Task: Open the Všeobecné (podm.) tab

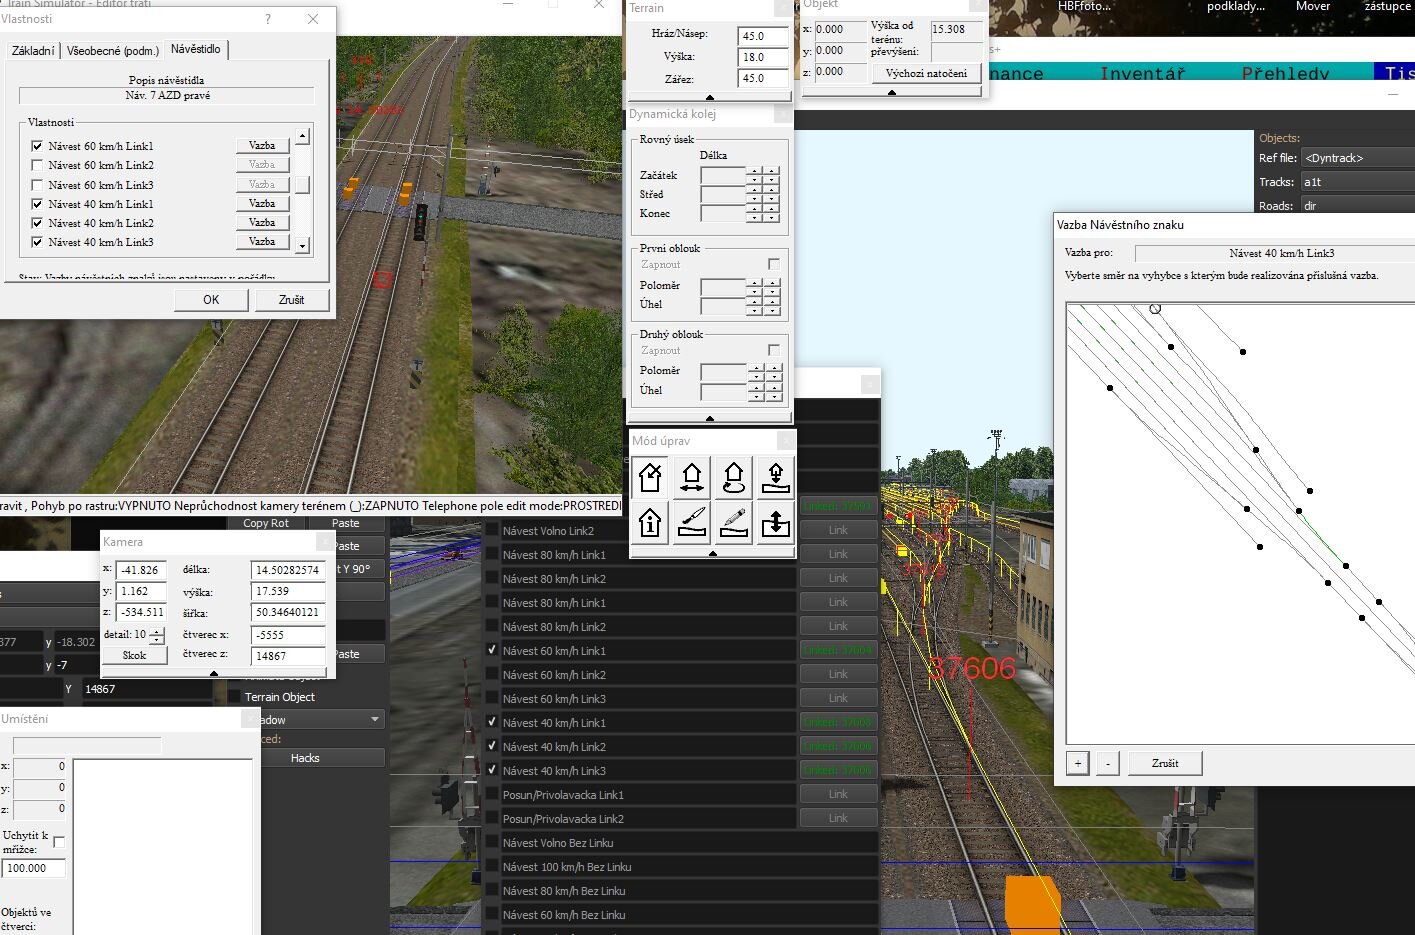Action: (113, 50)
